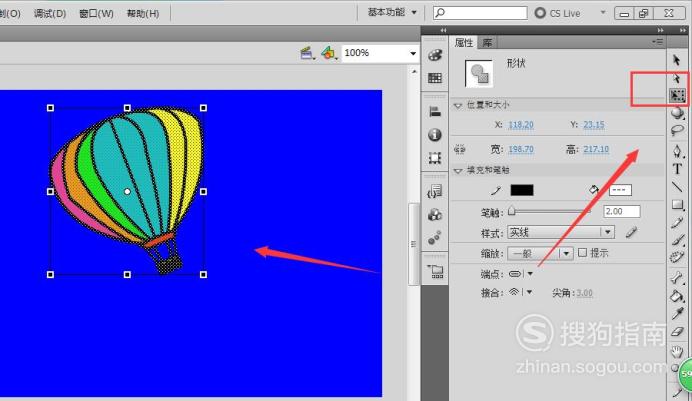Click the 尖角 miter value 3.00
Screen dimensions: 692x401
point(584,293)
